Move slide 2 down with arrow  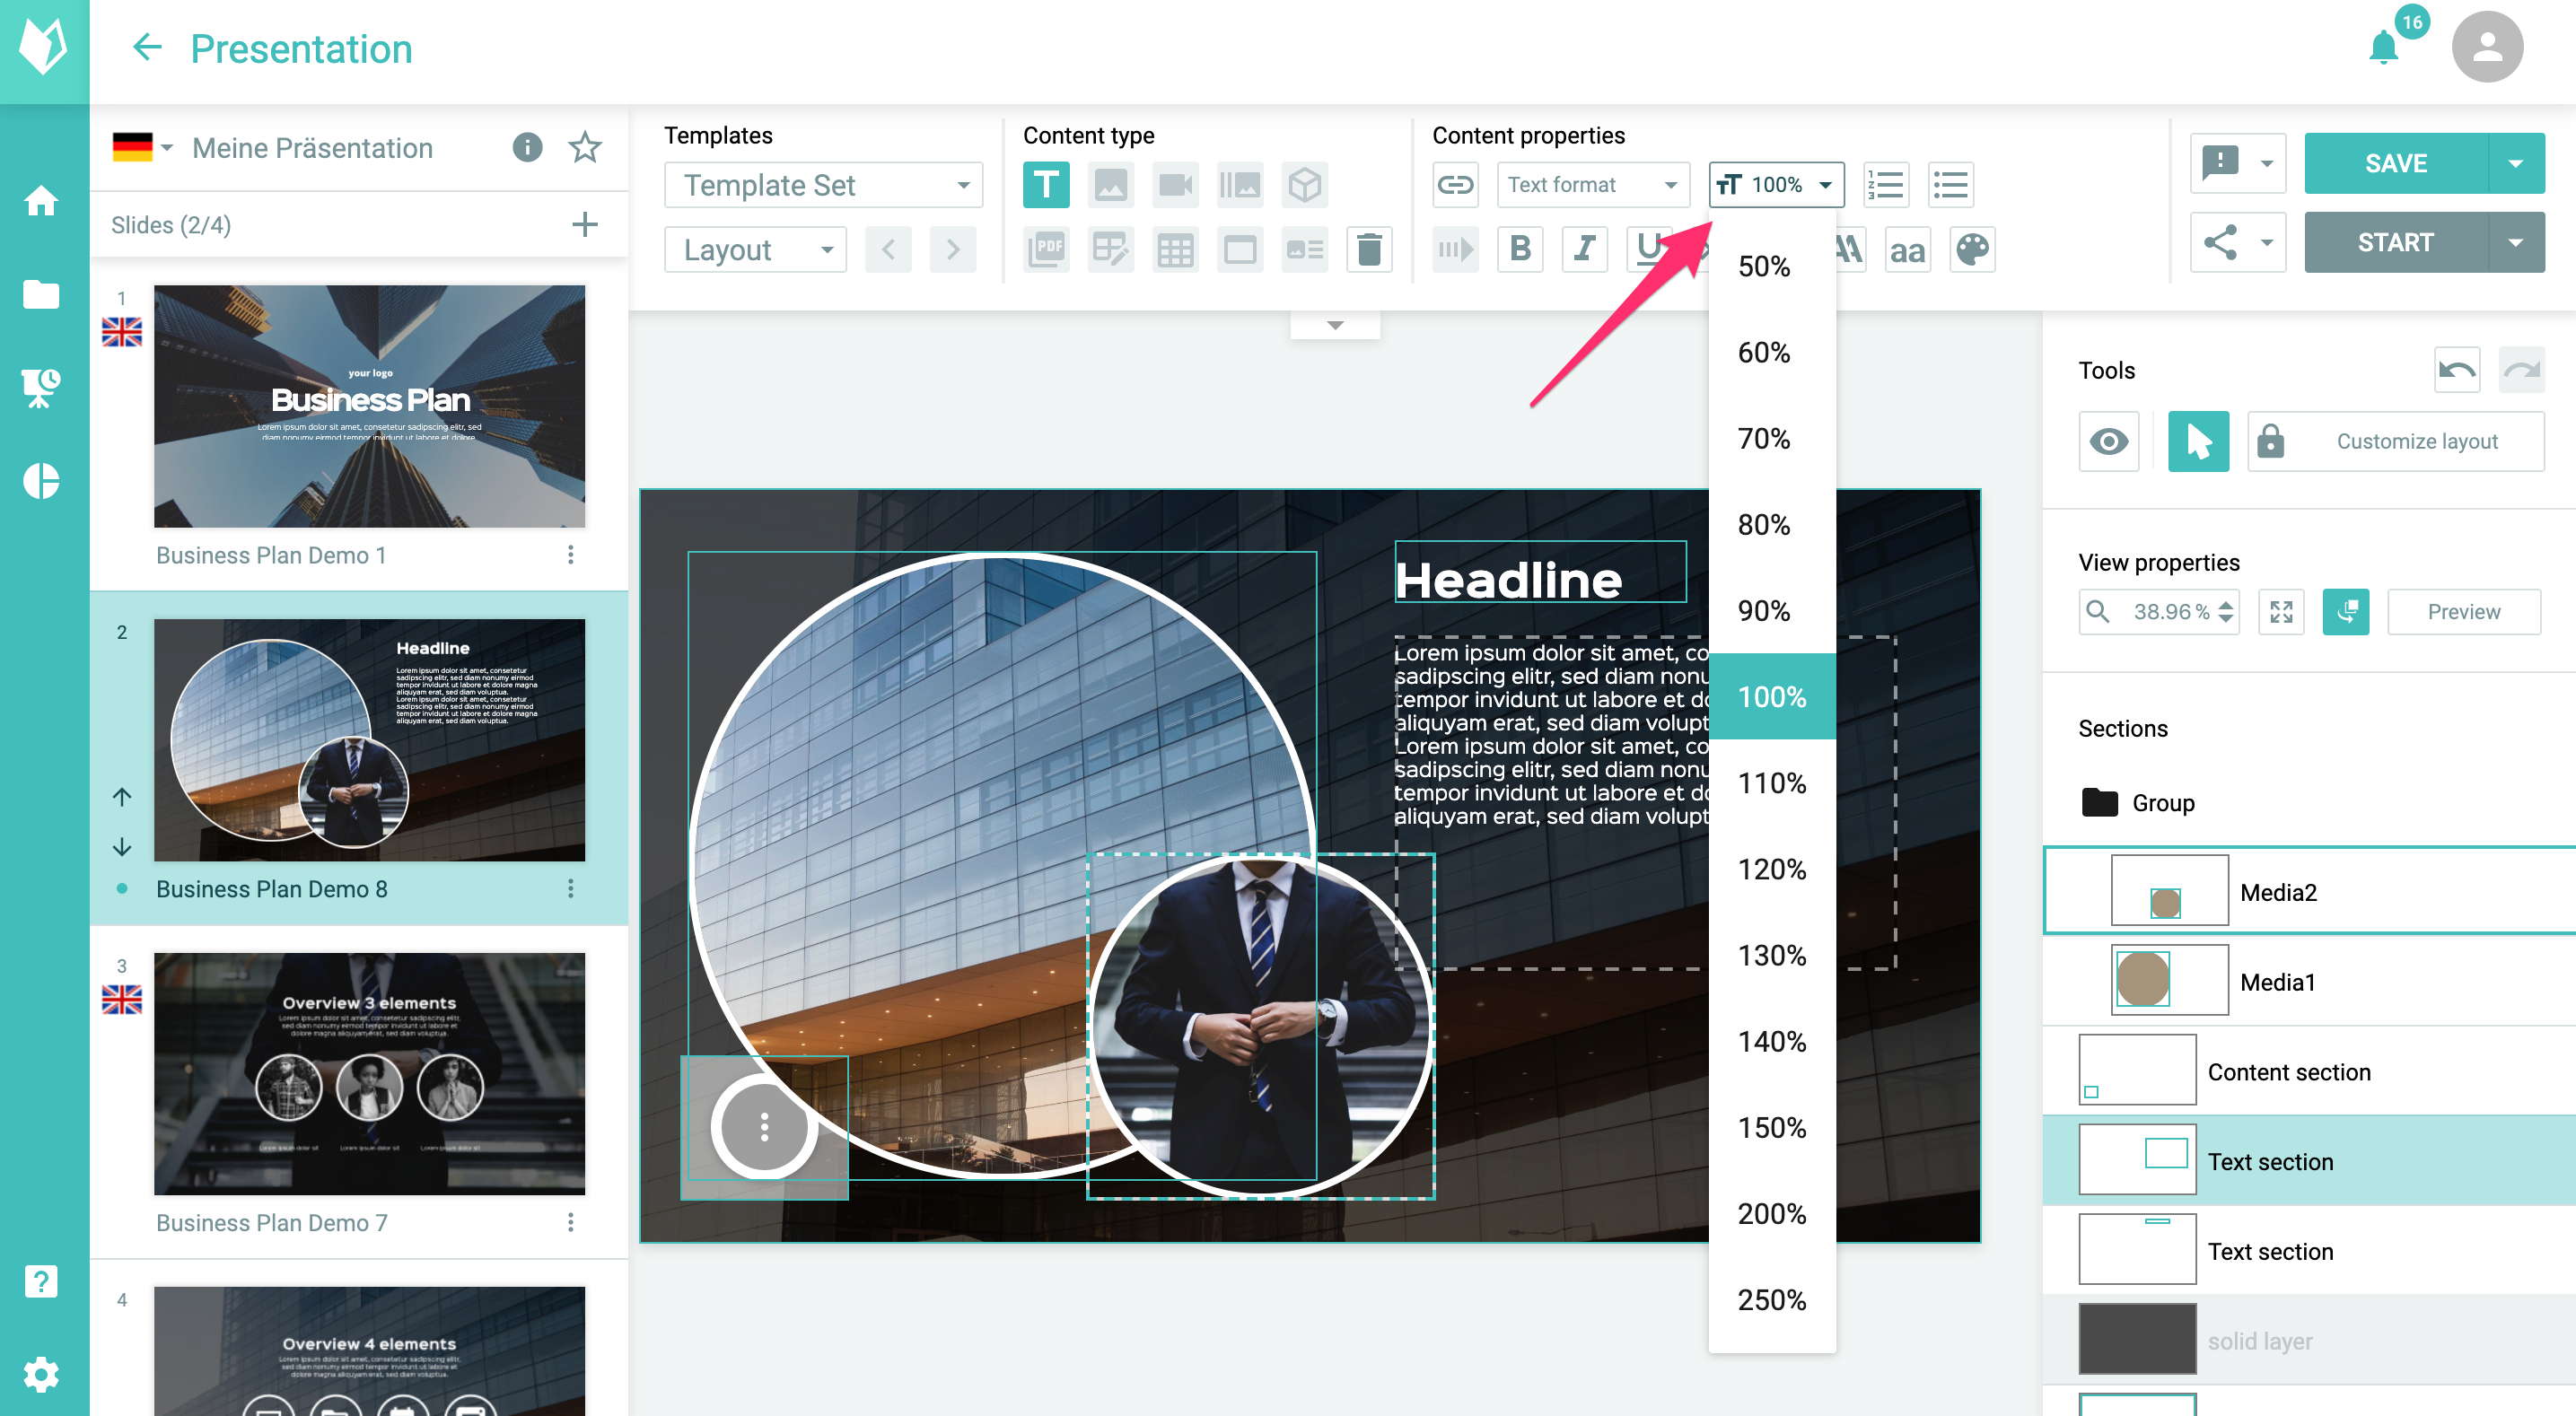click(x=122, y=846)
